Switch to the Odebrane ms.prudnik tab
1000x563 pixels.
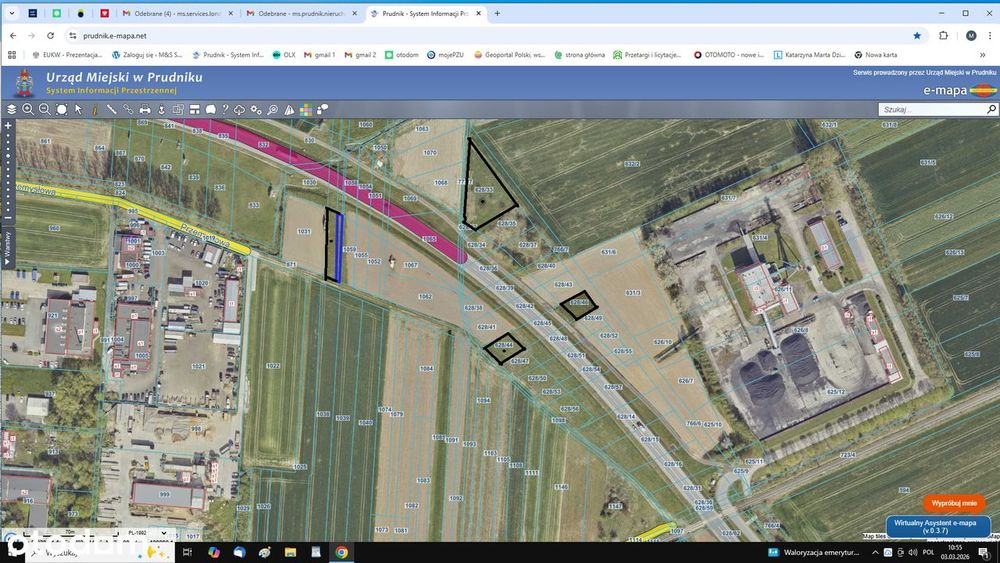(301, 13)
